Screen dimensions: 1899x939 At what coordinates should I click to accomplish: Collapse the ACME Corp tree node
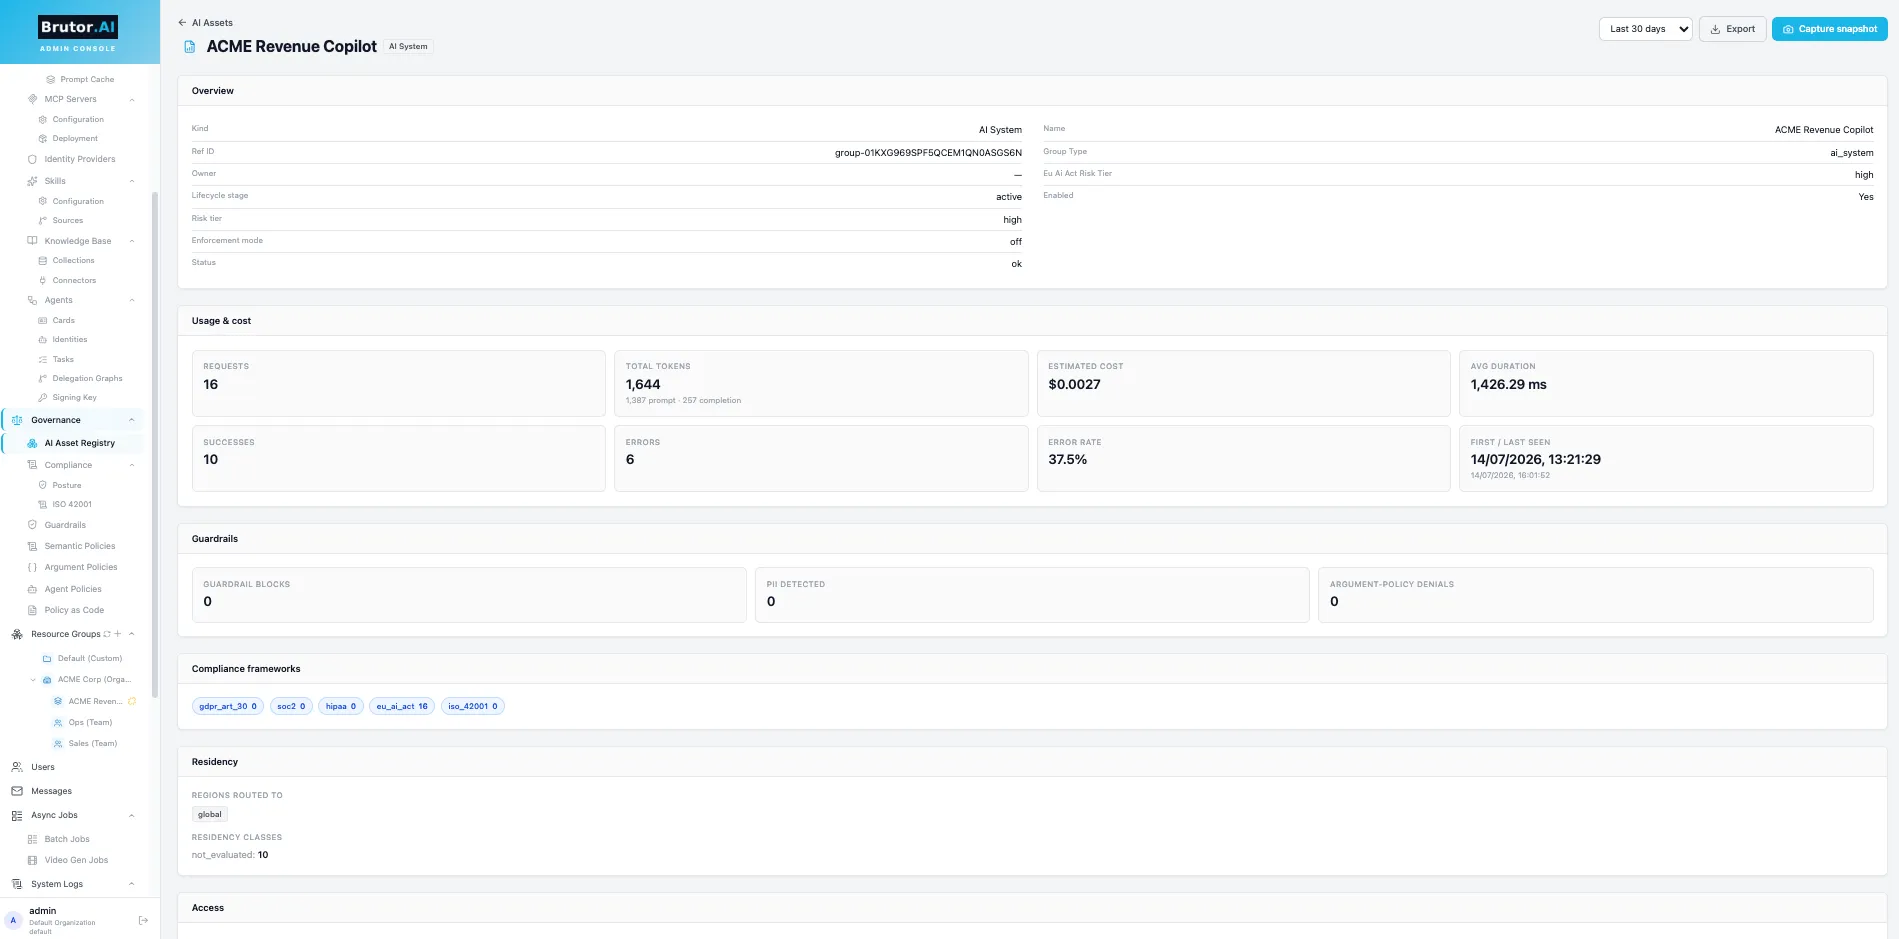coord(32,680)
